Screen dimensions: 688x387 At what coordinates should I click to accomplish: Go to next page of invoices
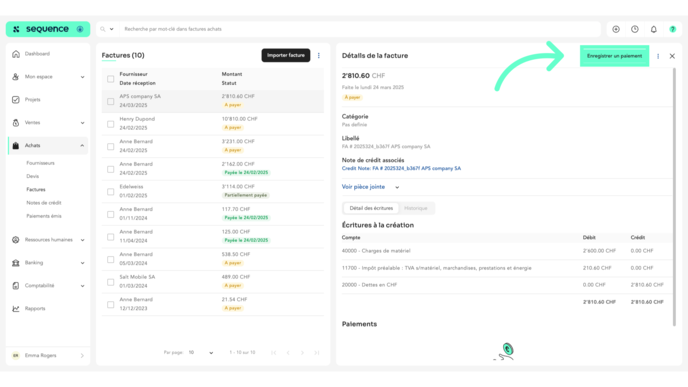click(302, 353)
